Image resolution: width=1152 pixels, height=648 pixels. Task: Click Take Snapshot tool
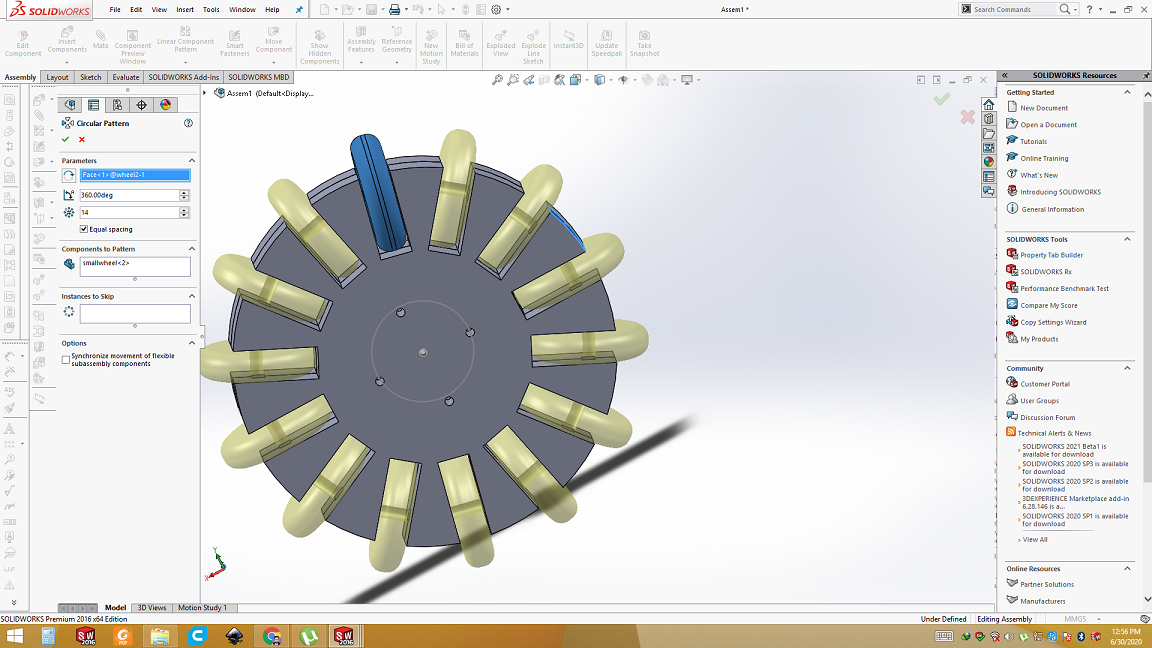point(644,44)
